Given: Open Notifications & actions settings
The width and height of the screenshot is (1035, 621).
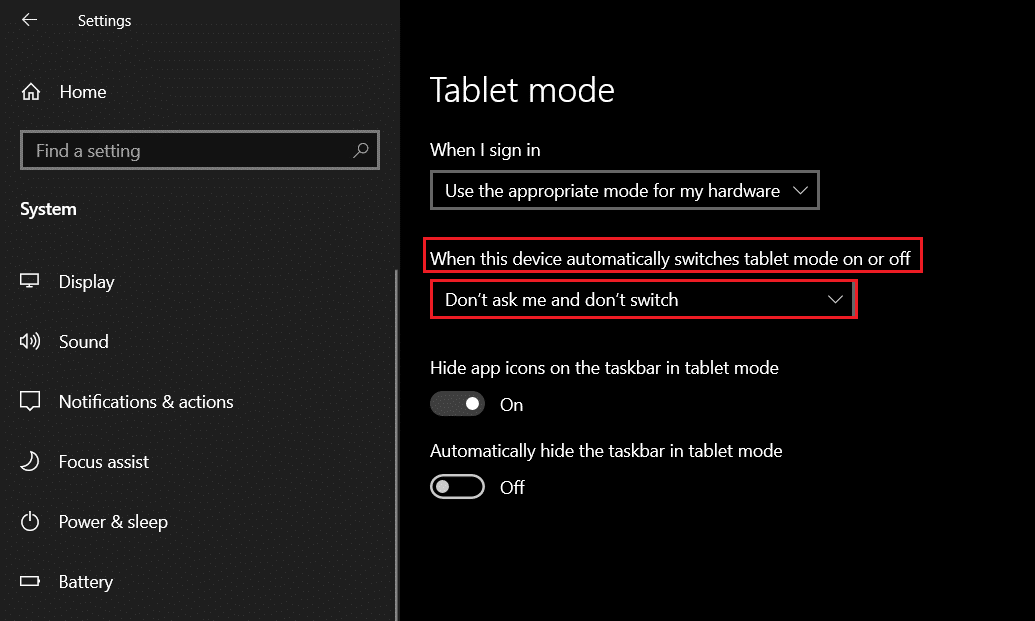Looking at the screenshot, I should 146,402.
